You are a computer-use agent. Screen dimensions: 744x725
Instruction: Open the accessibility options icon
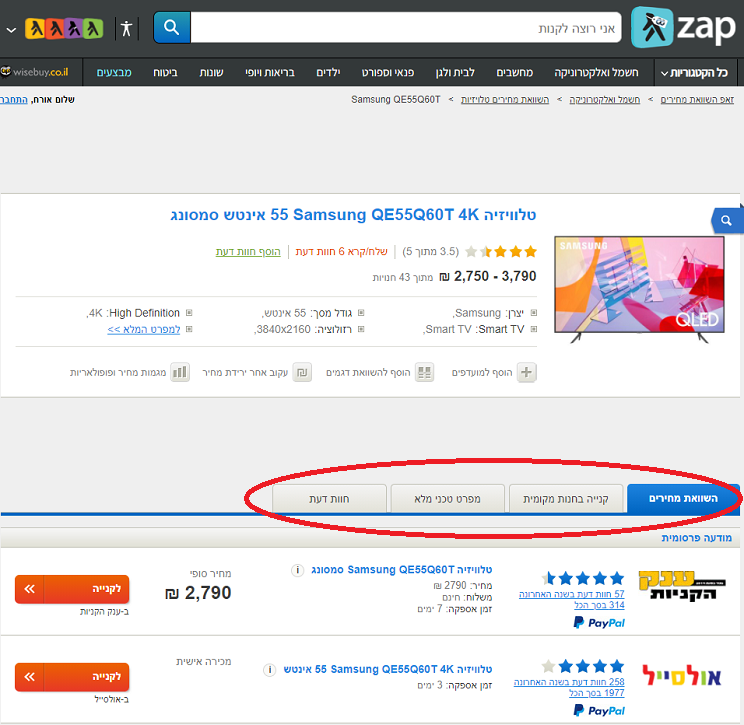coord(126,28)
